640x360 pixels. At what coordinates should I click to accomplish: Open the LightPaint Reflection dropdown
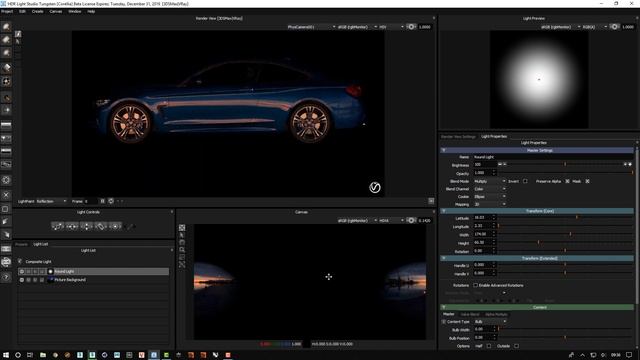(51, 201)
